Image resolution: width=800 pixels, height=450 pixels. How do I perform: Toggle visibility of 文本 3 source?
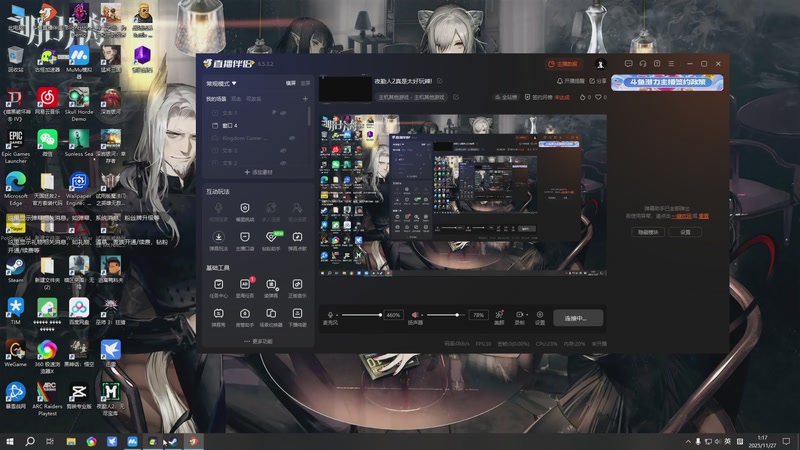click(283, 151)
